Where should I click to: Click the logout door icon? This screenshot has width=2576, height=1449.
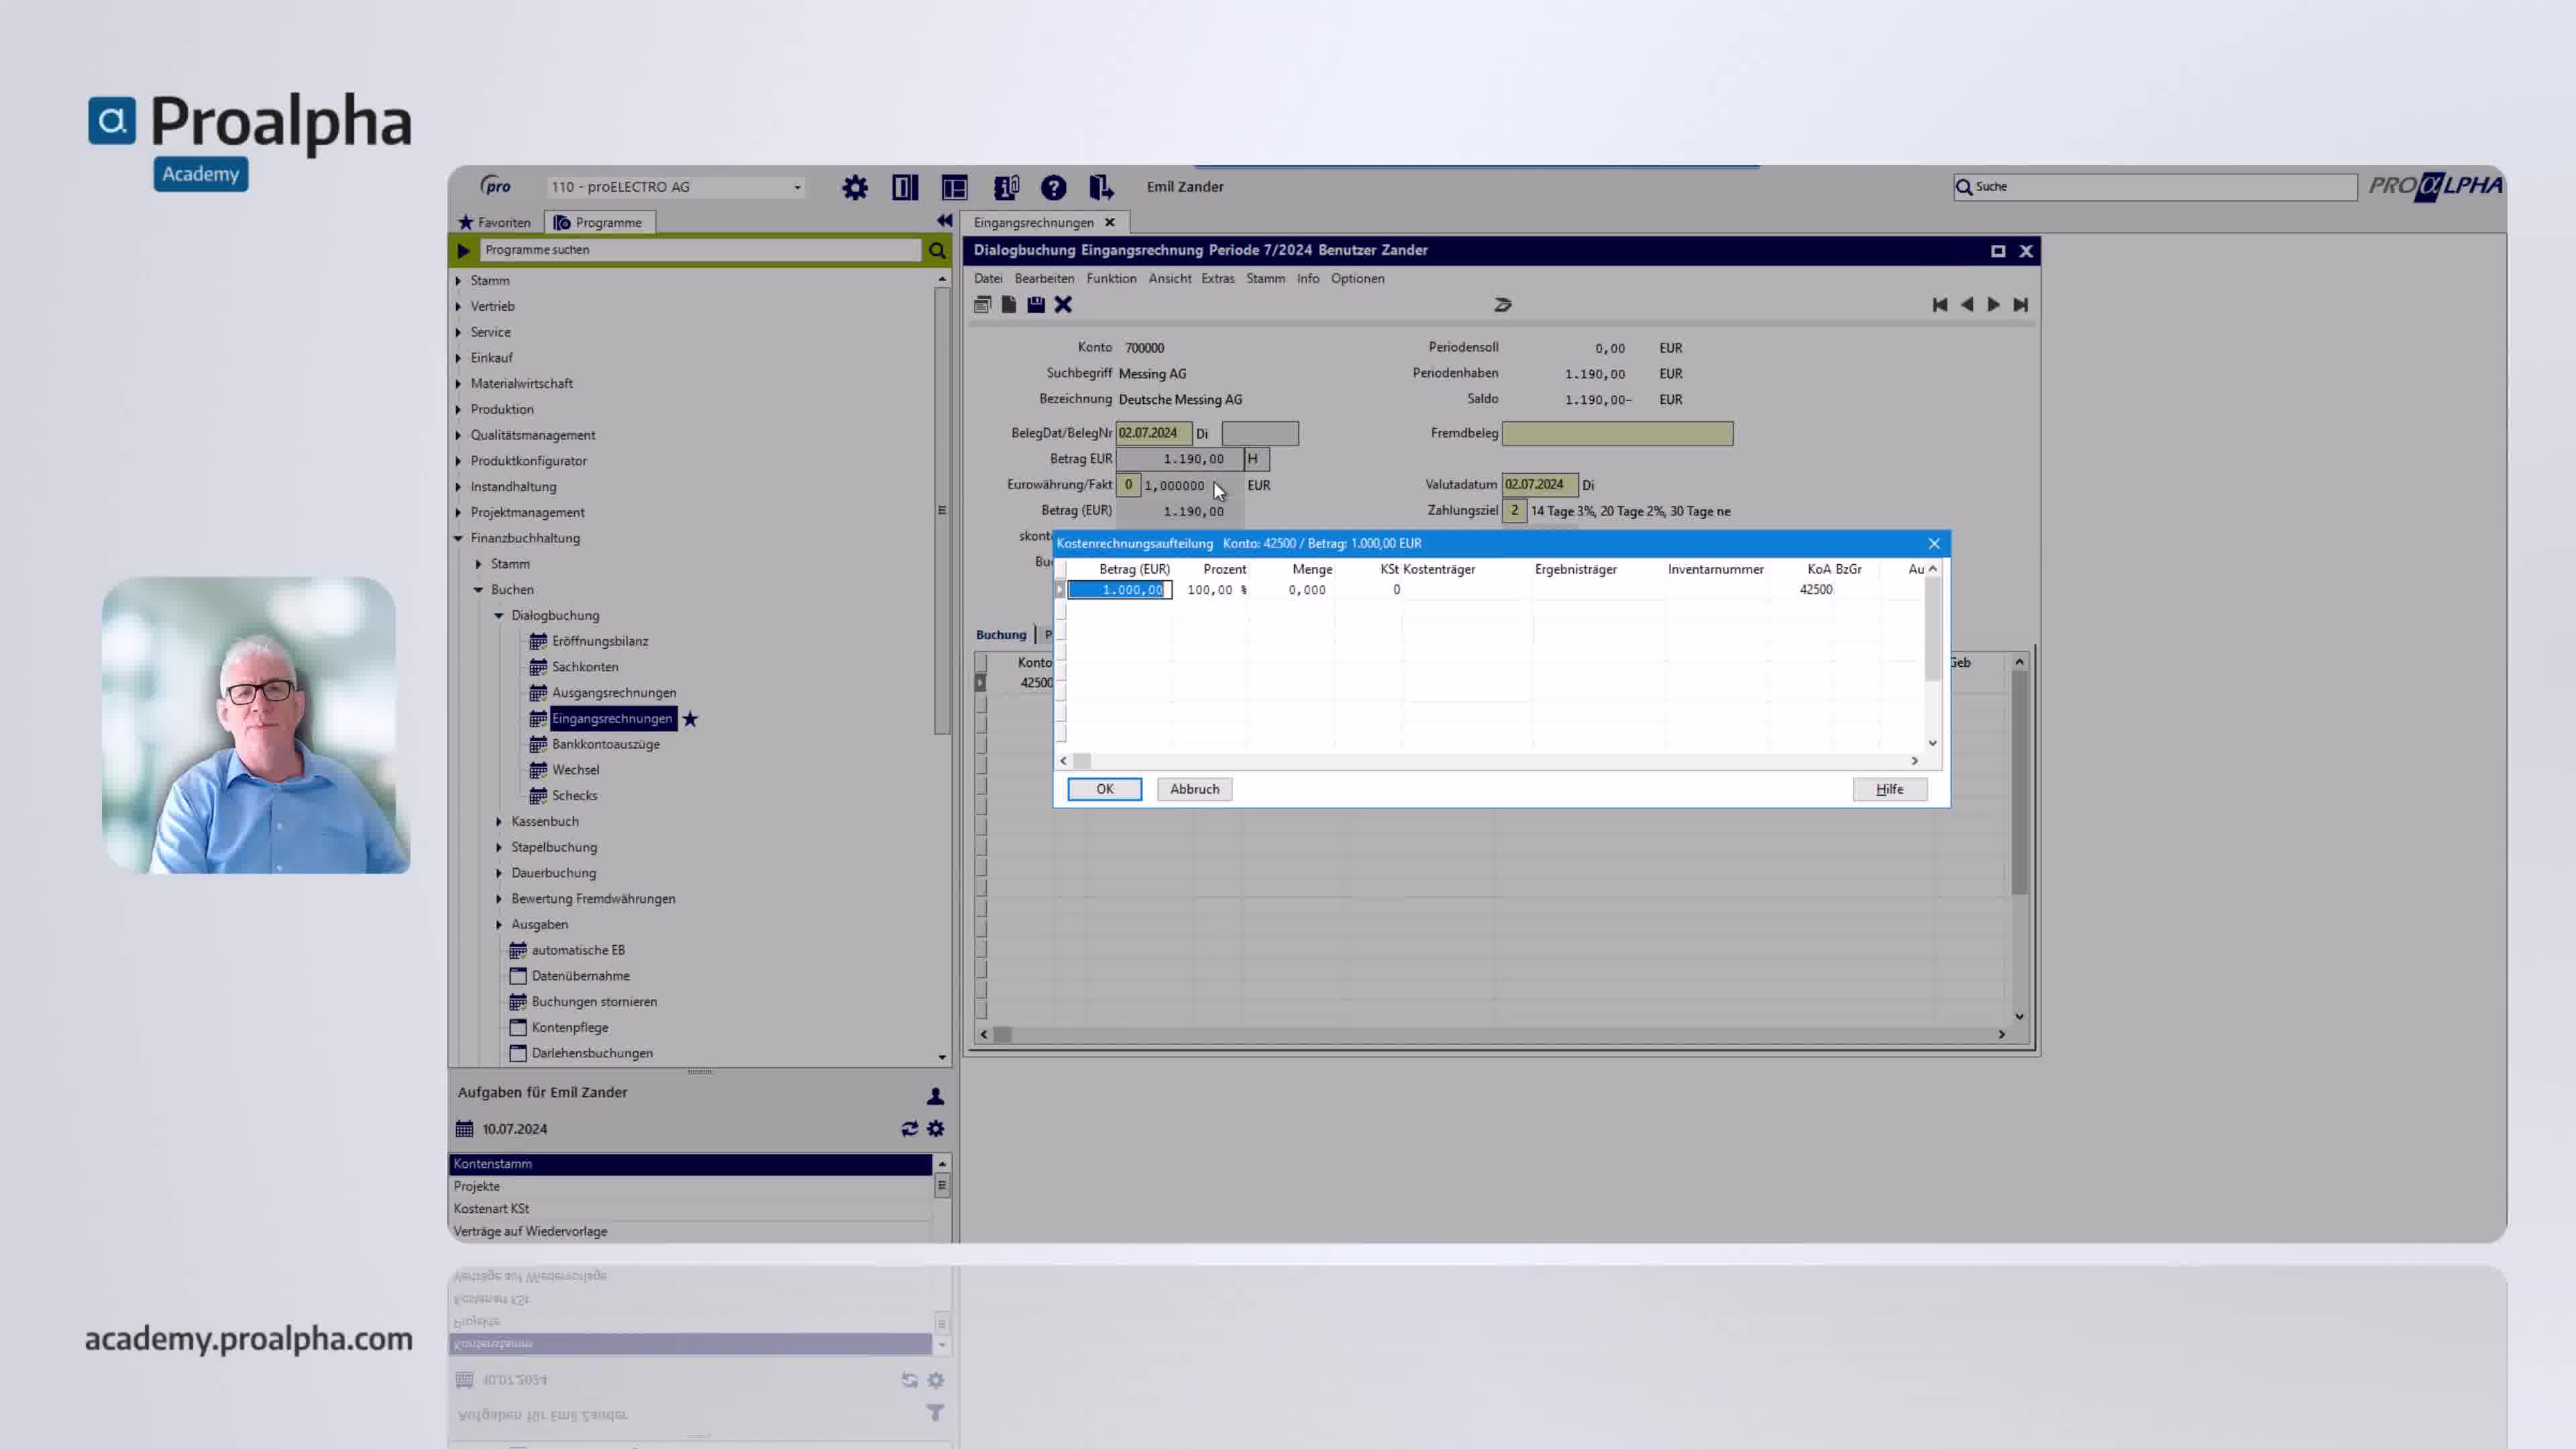pos(1100,187)
